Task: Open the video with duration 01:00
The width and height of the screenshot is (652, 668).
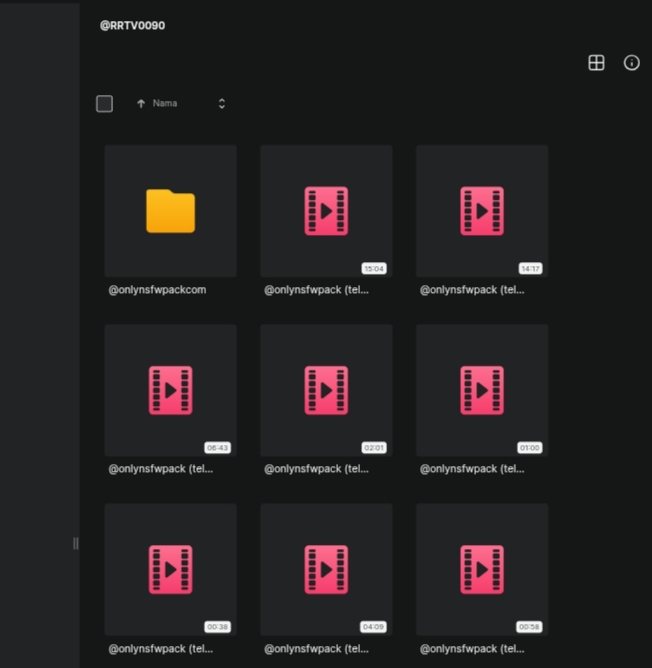Action: (482, 390)
